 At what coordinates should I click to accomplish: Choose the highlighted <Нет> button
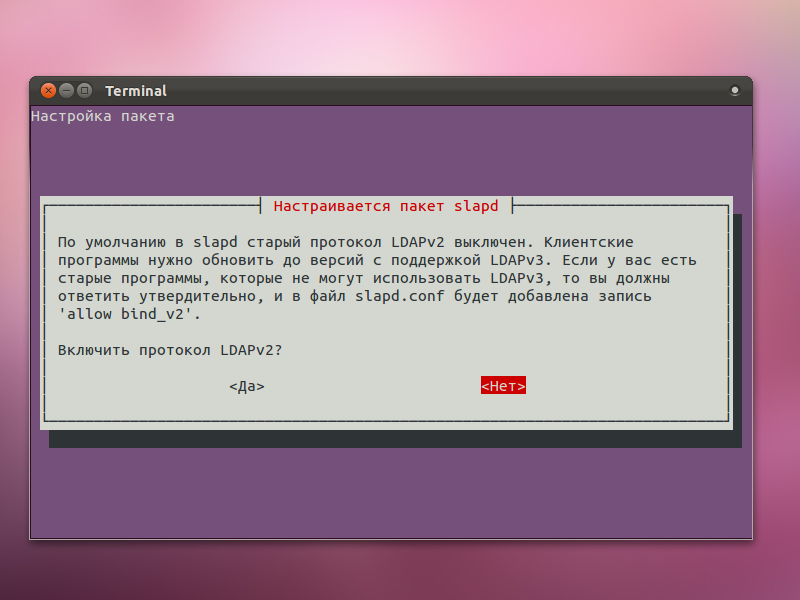click(x=503, y=386)
